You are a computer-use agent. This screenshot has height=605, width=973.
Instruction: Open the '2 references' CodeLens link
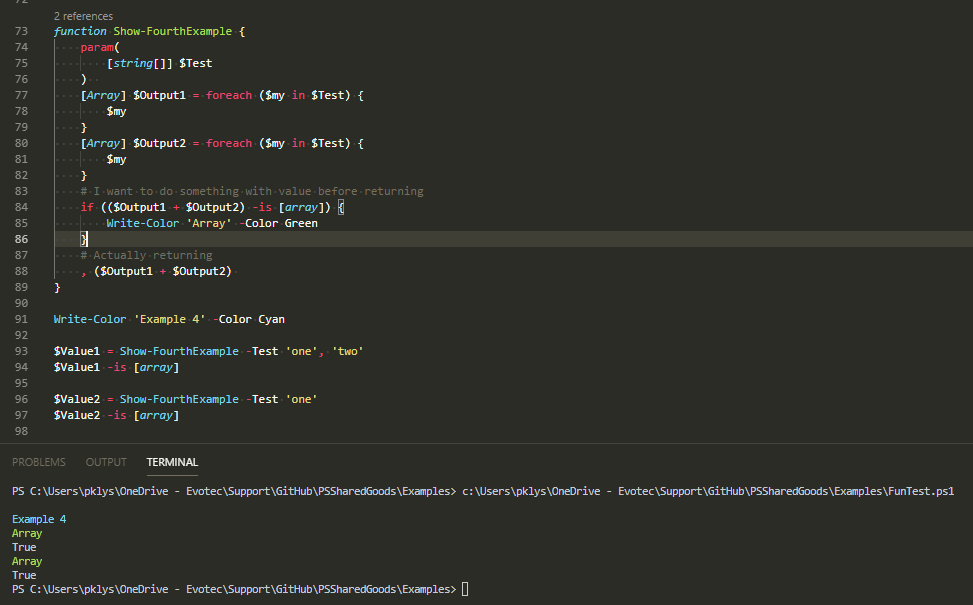[81, 15]
